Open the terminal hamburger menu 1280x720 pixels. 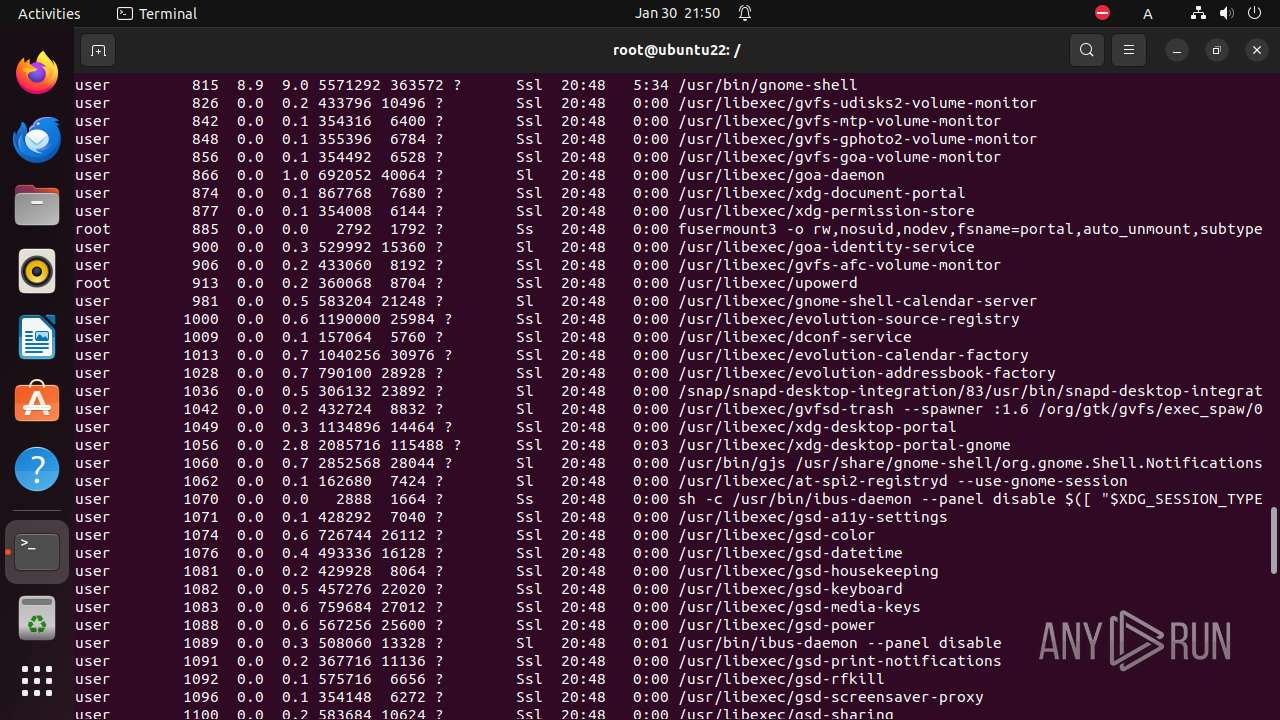pos(1129,50)
